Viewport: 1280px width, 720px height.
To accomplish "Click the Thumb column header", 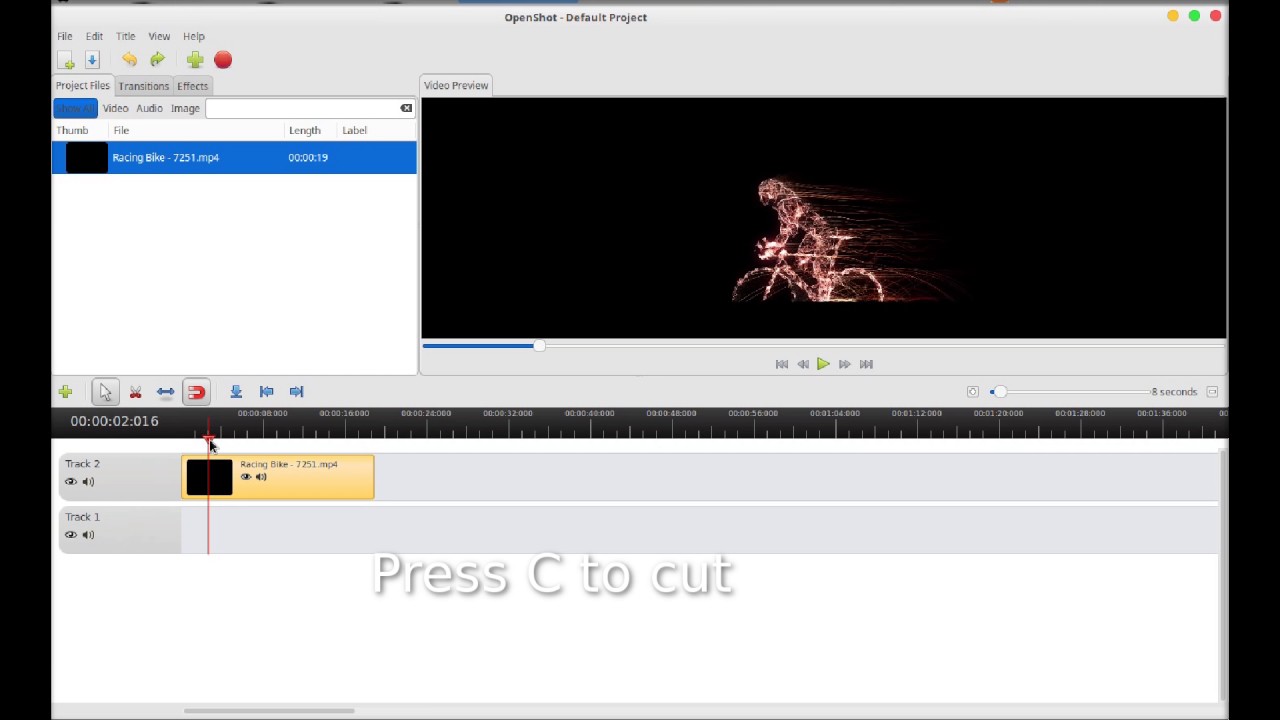I will pyautogui.click(x=80, y=131).
